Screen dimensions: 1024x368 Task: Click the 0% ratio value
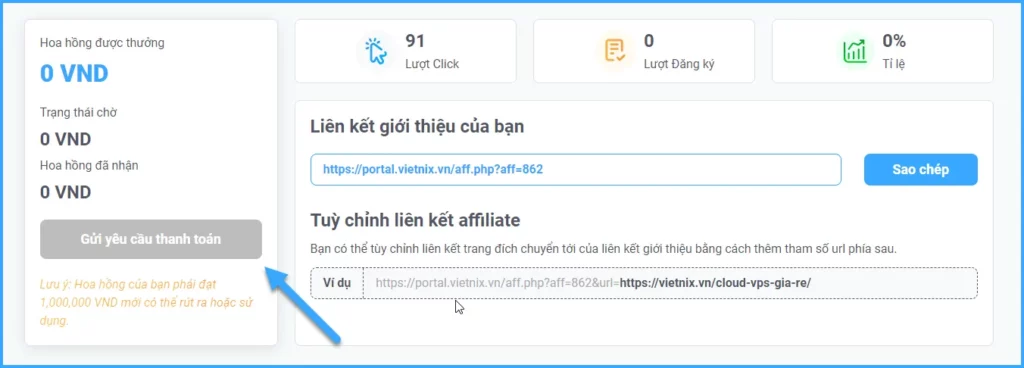[x=894, y=41]
